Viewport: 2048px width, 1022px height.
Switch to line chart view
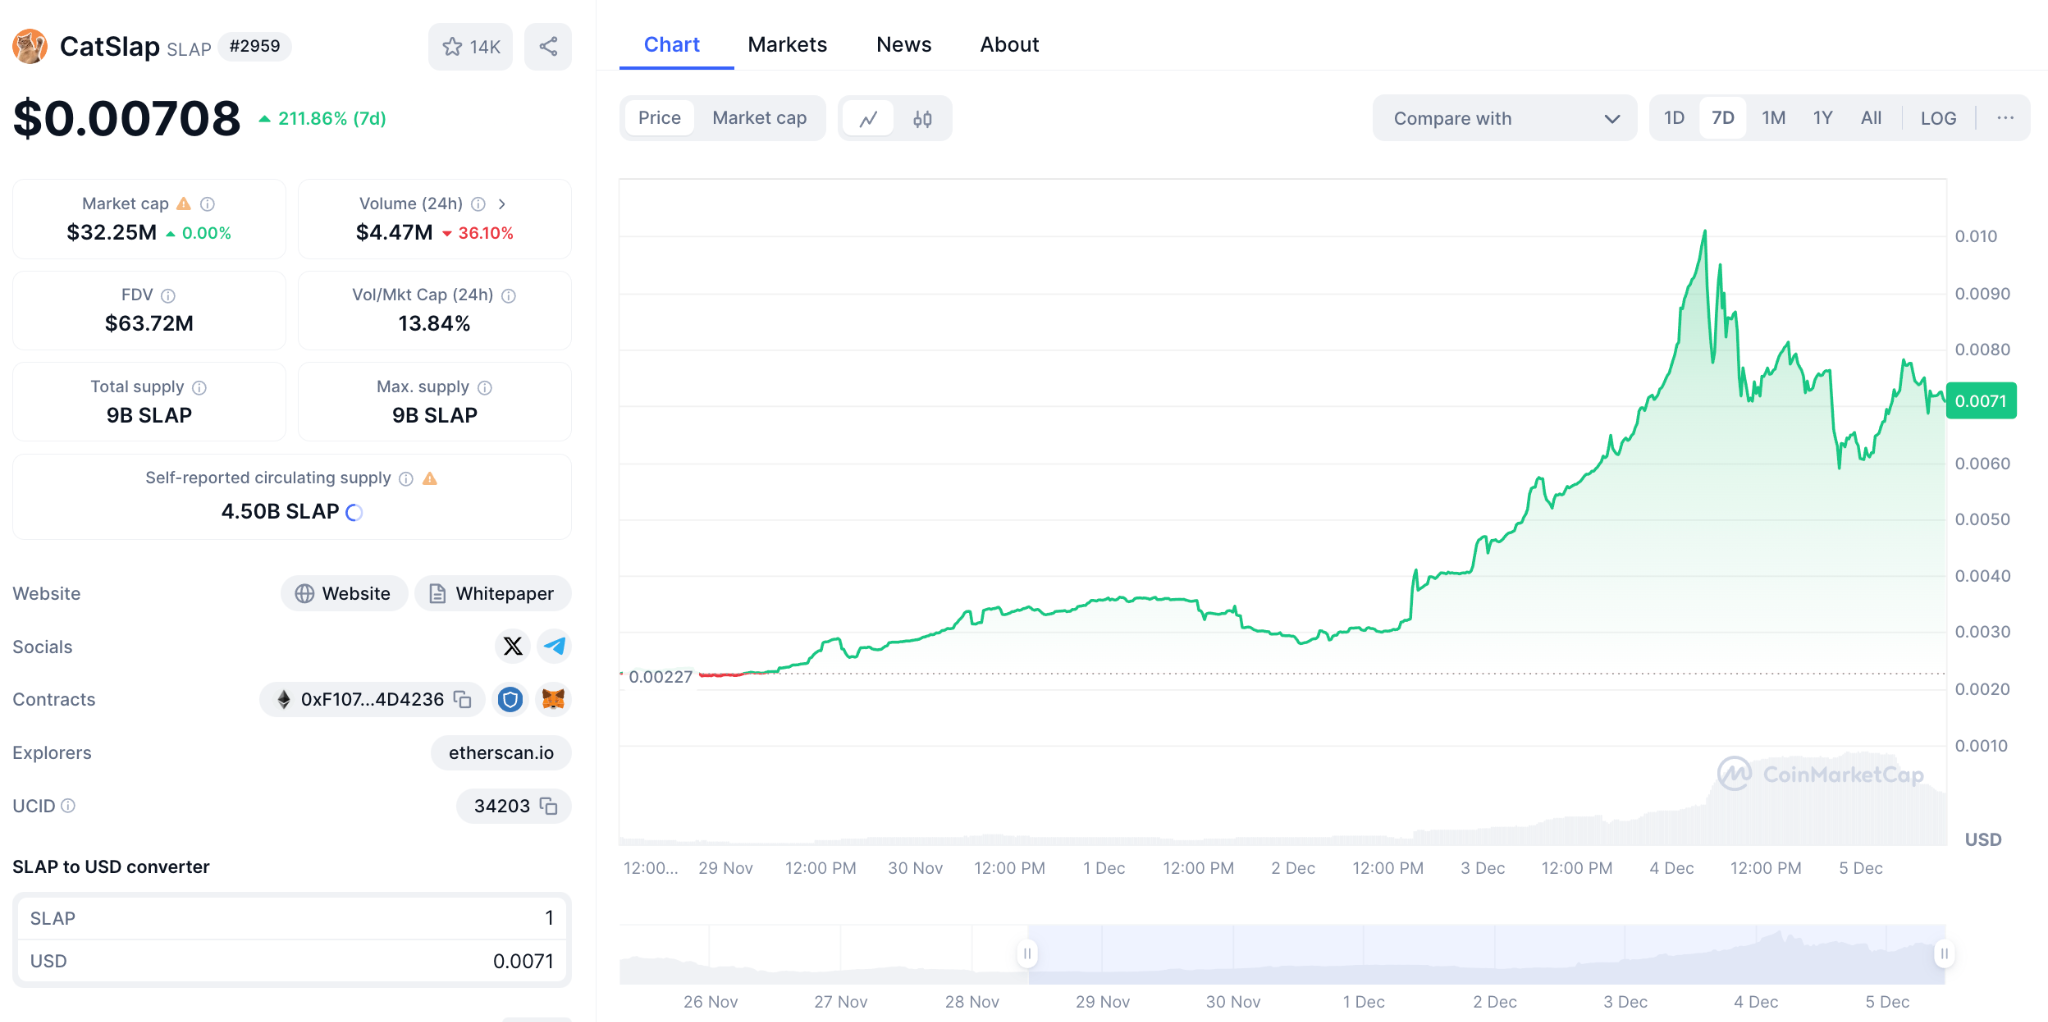coord(868,119)
